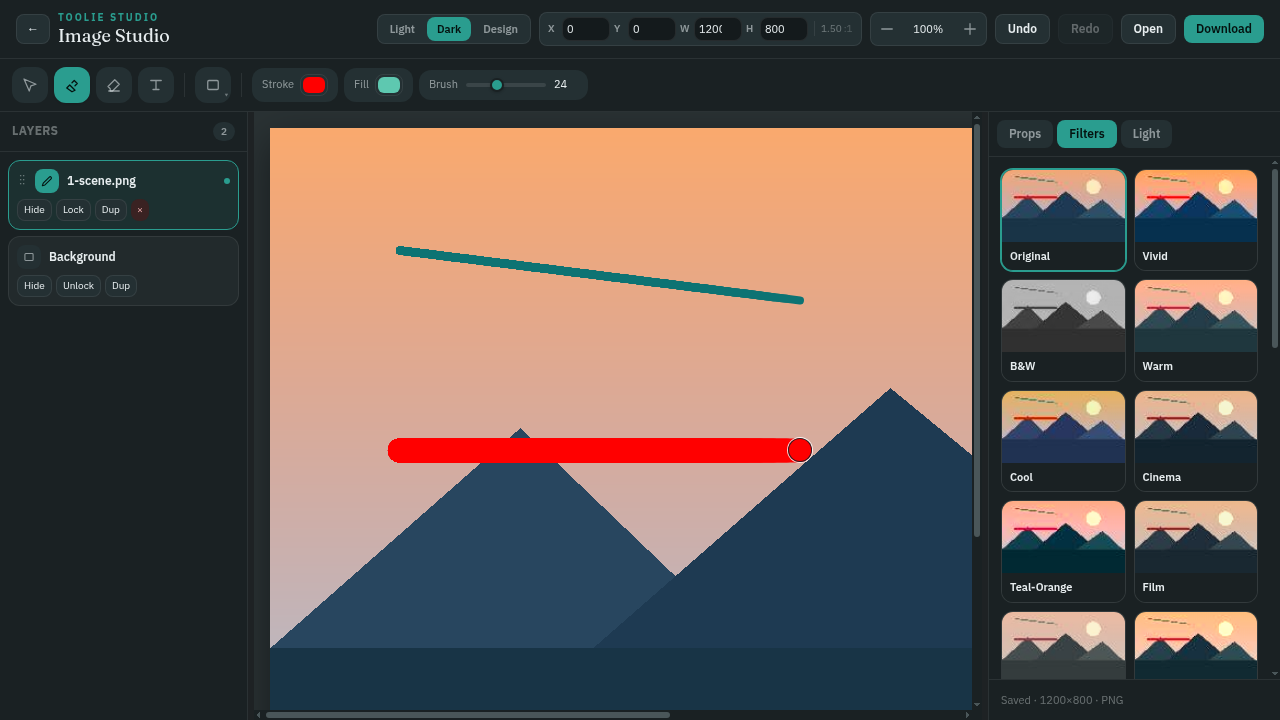Adjust the Brush size slider
1280x720 pixels.
(506, 85)
